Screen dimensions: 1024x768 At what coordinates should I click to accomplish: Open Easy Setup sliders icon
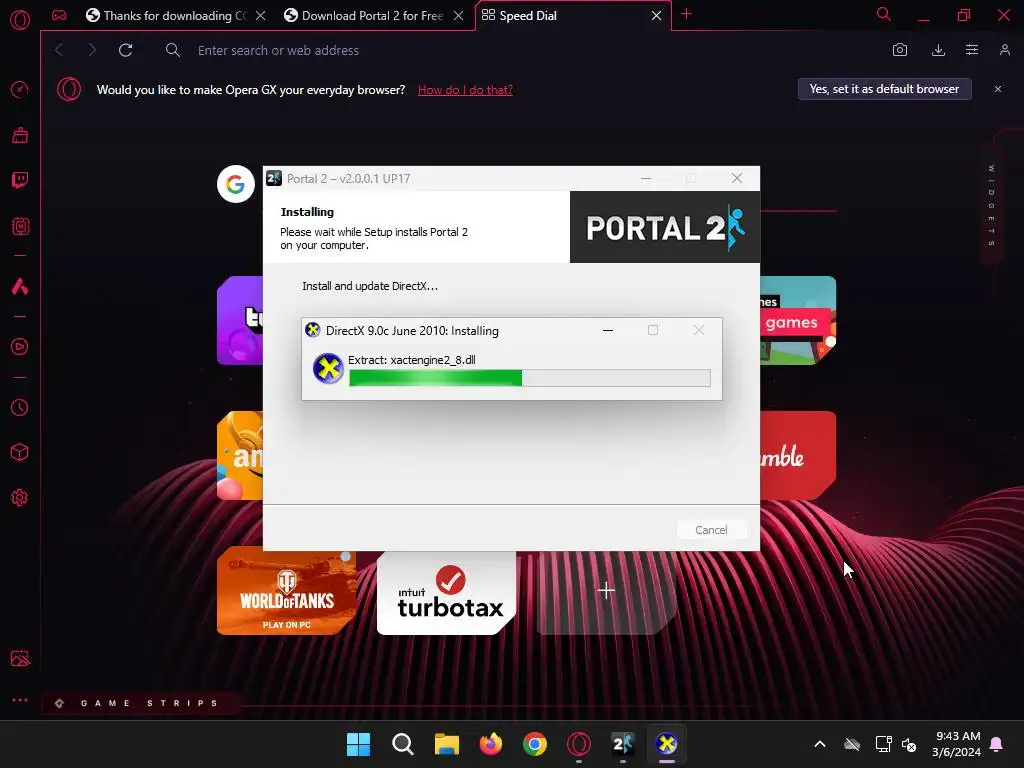tap(972, 50)
